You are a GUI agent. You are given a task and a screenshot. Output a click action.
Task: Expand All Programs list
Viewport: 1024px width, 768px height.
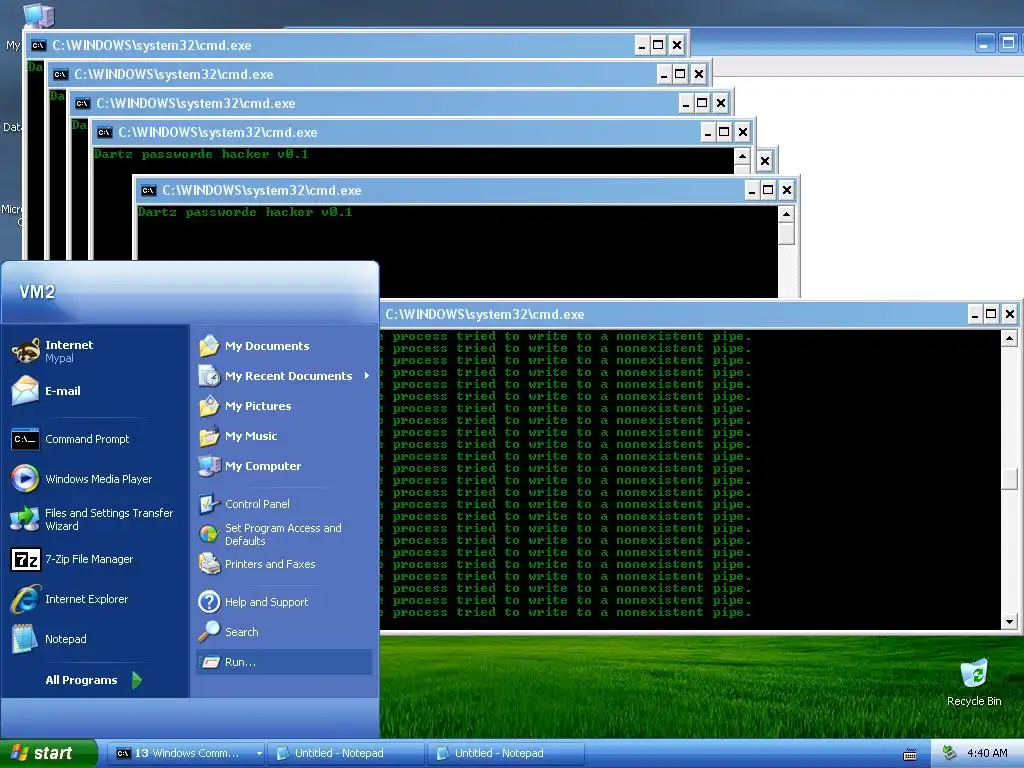(x=93, y=680)
